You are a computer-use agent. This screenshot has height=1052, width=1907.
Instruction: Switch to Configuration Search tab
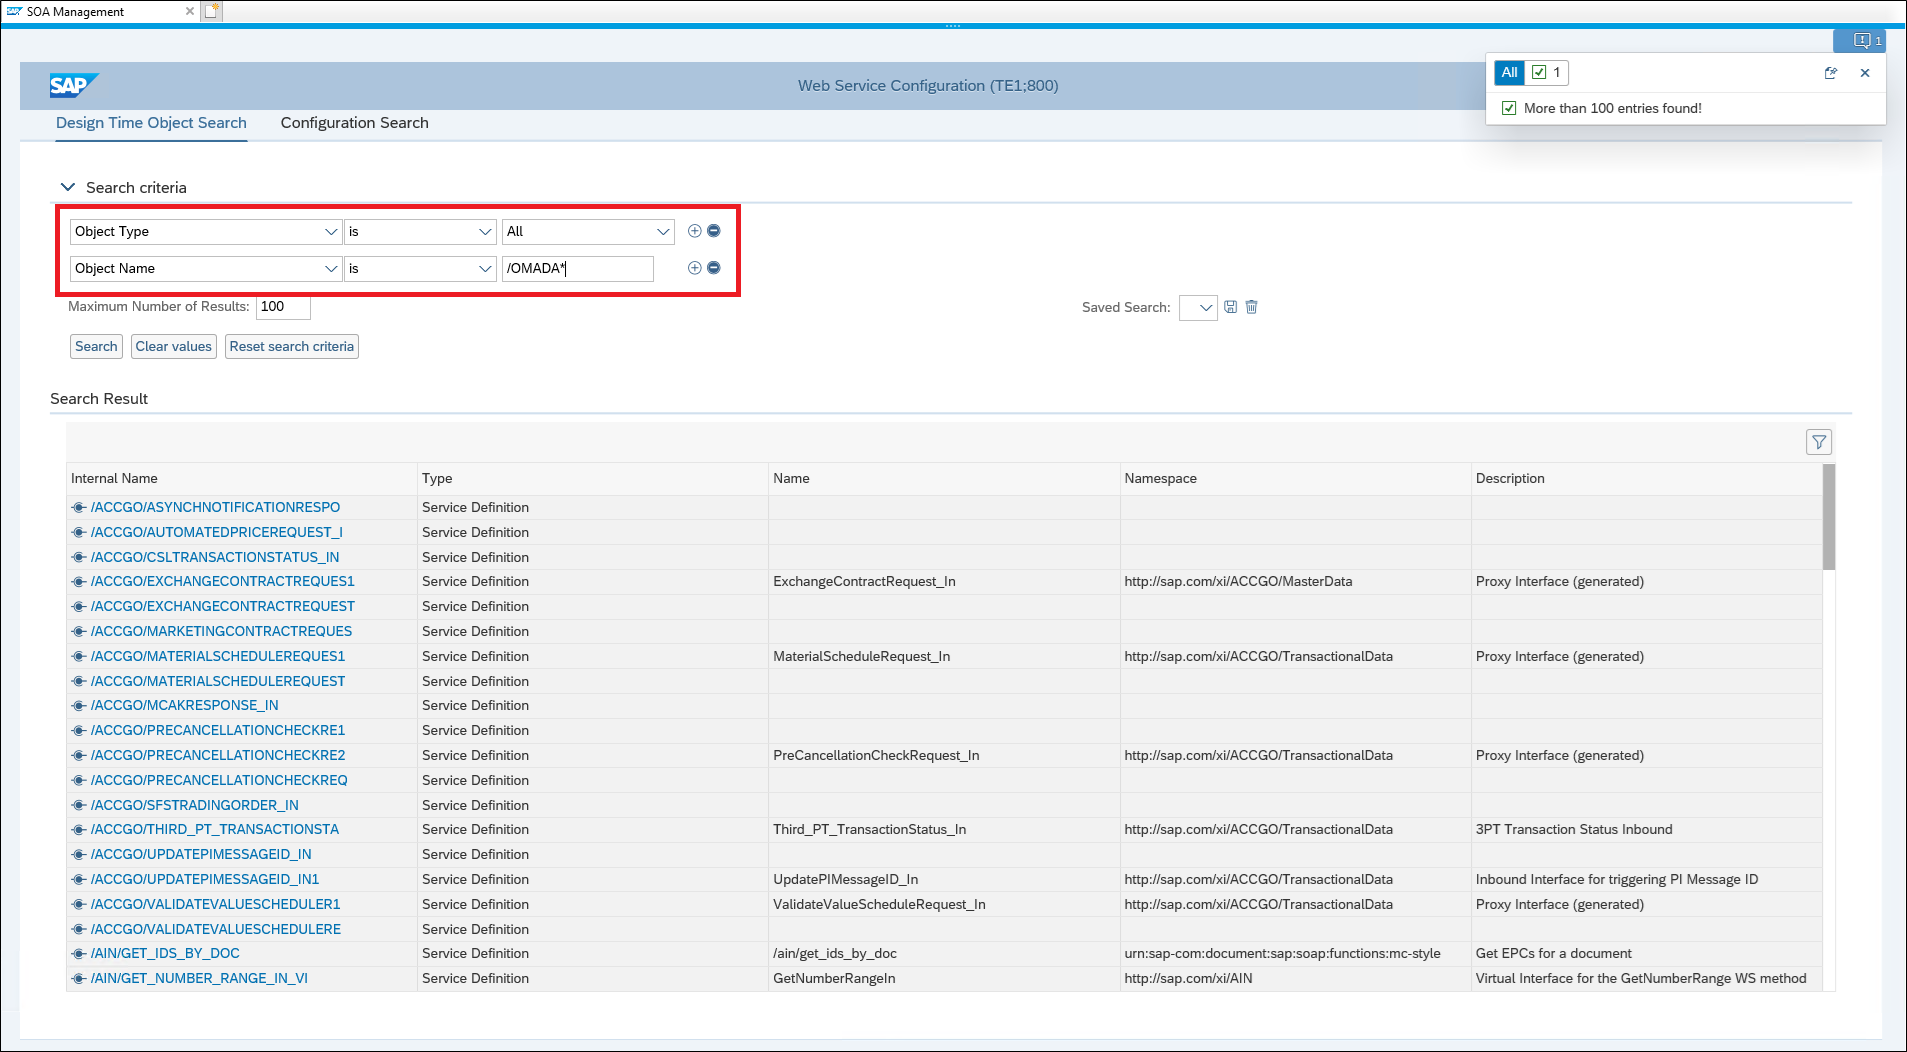354,123
